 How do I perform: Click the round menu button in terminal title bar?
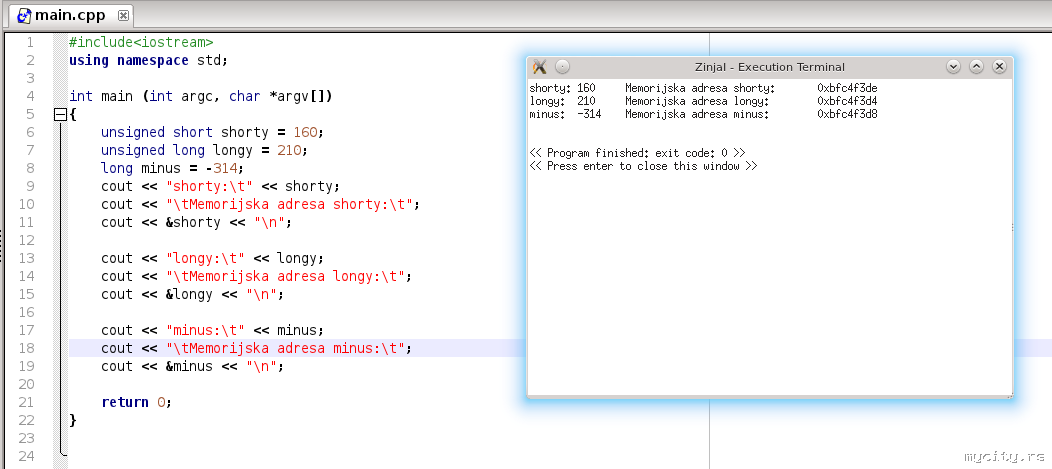pos(562,66)
